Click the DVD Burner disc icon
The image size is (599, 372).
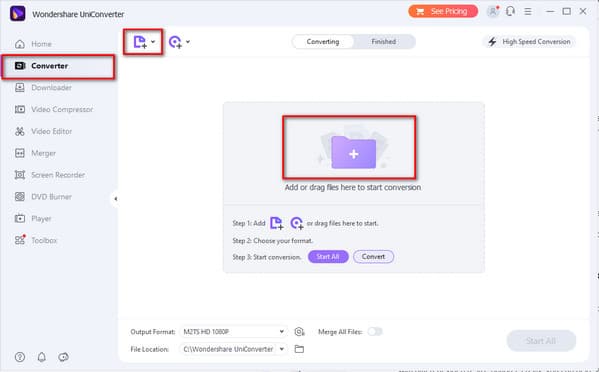click(x=20, y=197)
